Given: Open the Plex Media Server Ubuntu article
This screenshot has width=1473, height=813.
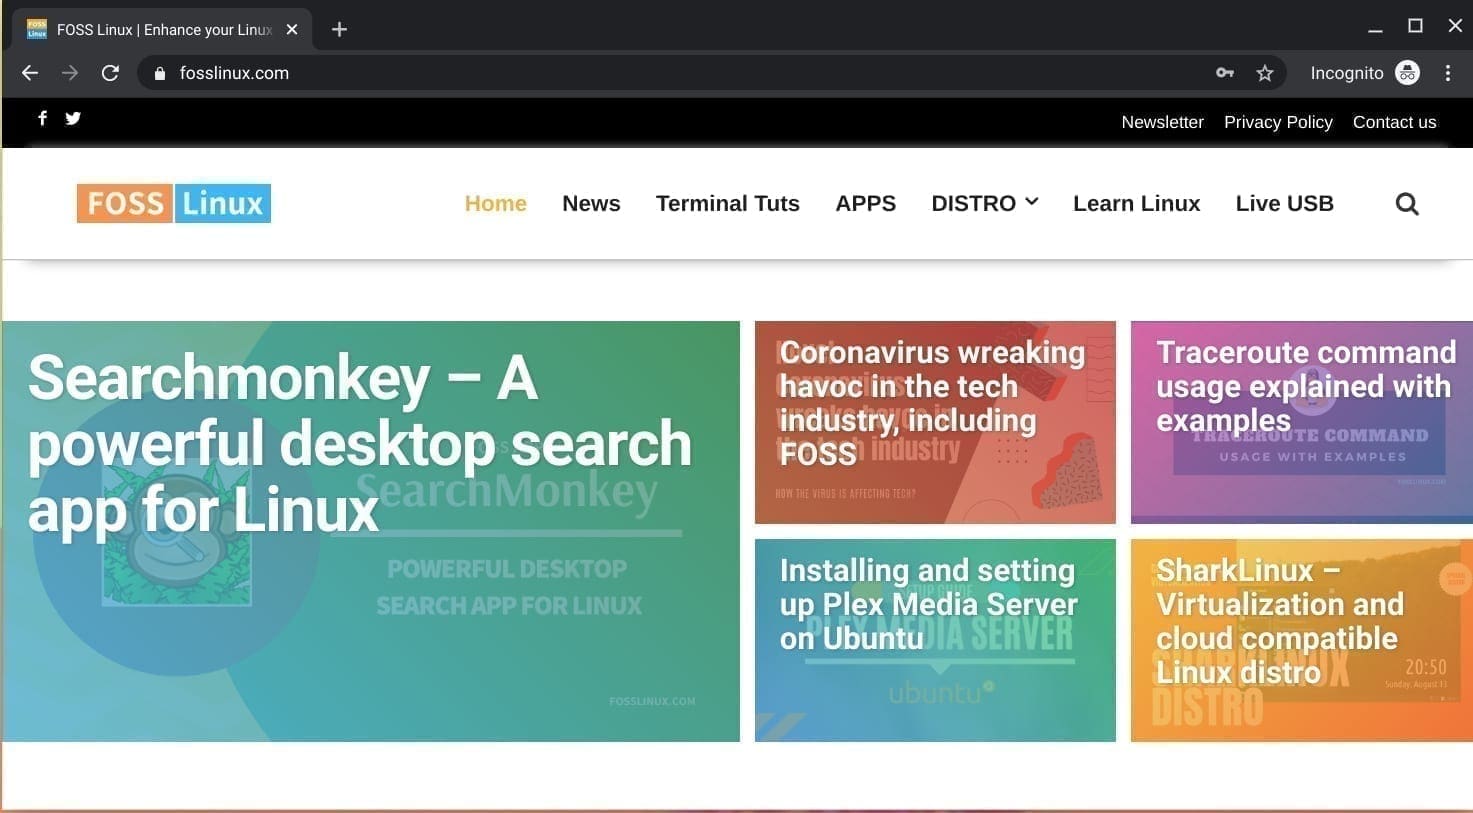Looking at the screenshot, I should (935, 640).
